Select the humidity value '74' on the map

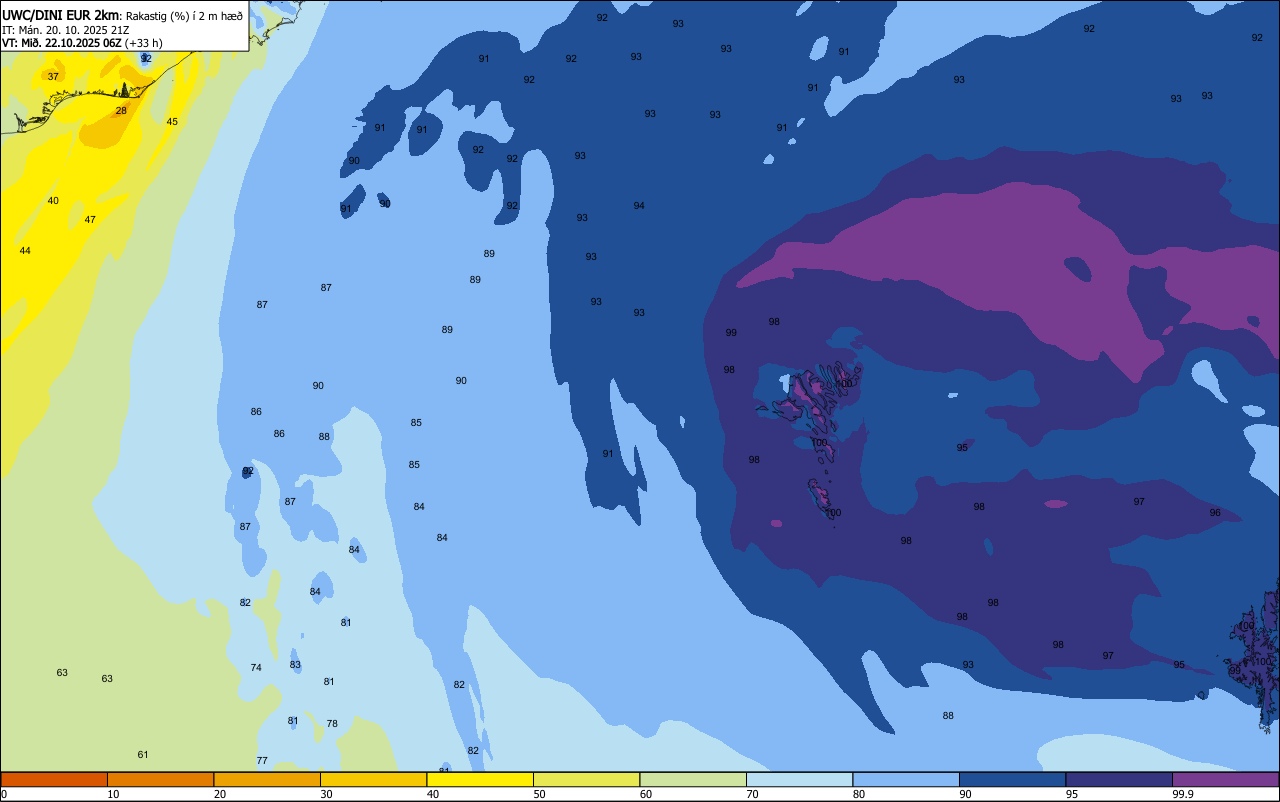click(x=256, y=668)
